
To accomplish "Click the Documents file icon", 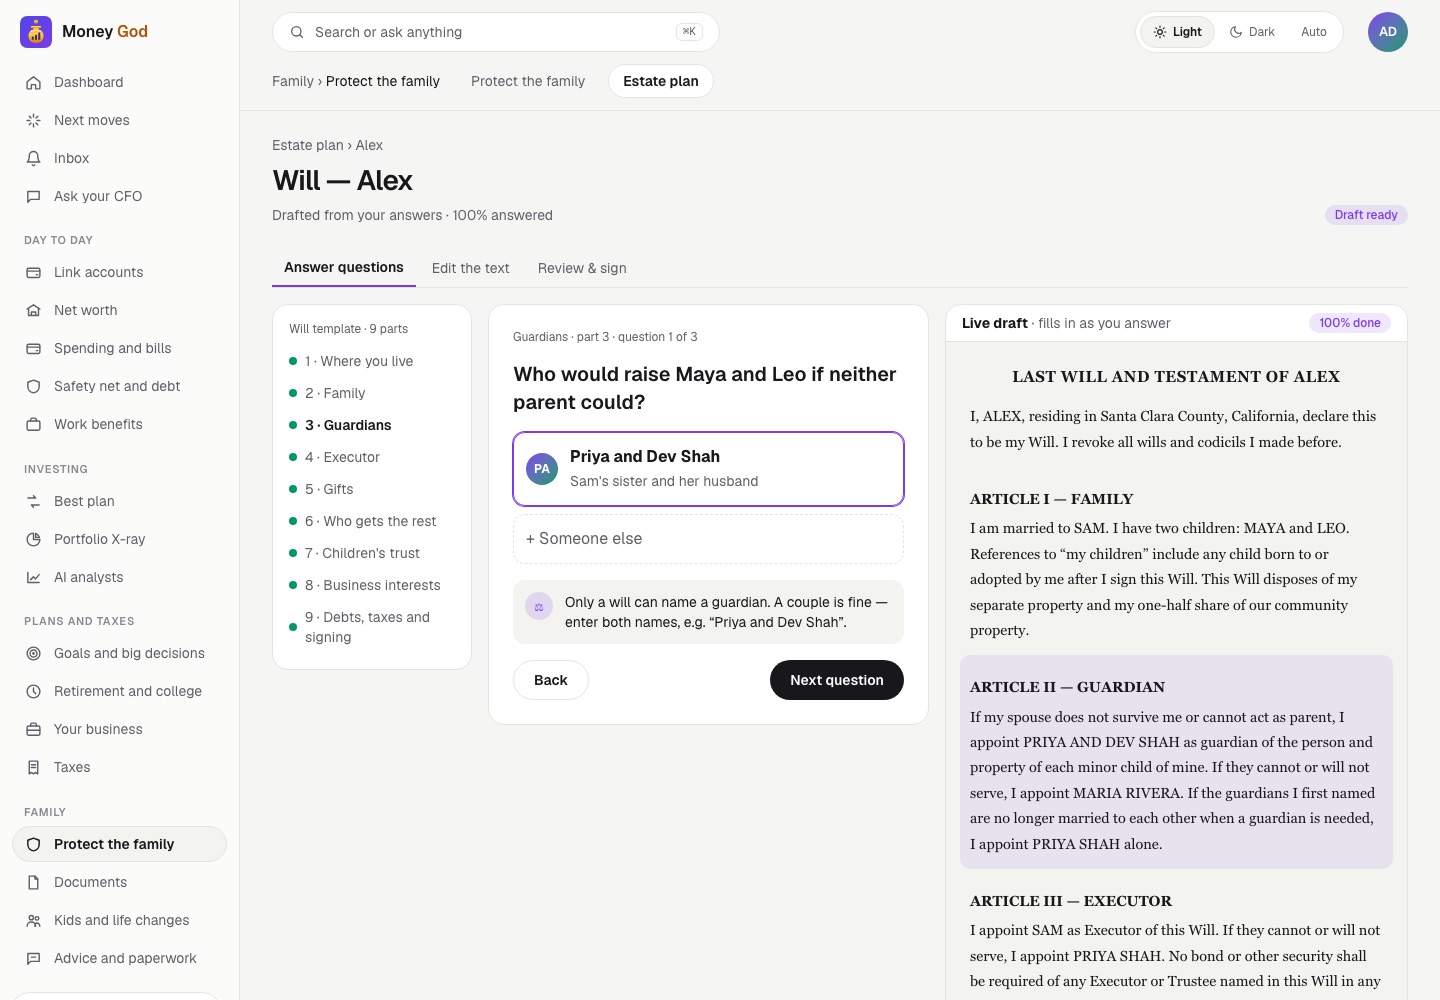I will (x=34, y=883).
